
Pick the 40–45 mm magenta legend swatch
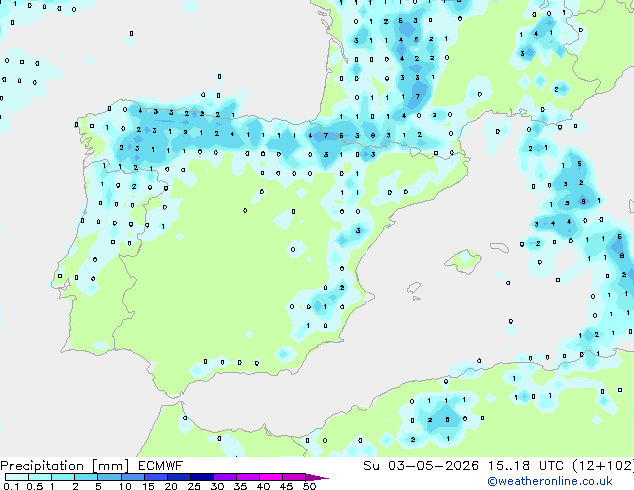(x=271, y=477)
